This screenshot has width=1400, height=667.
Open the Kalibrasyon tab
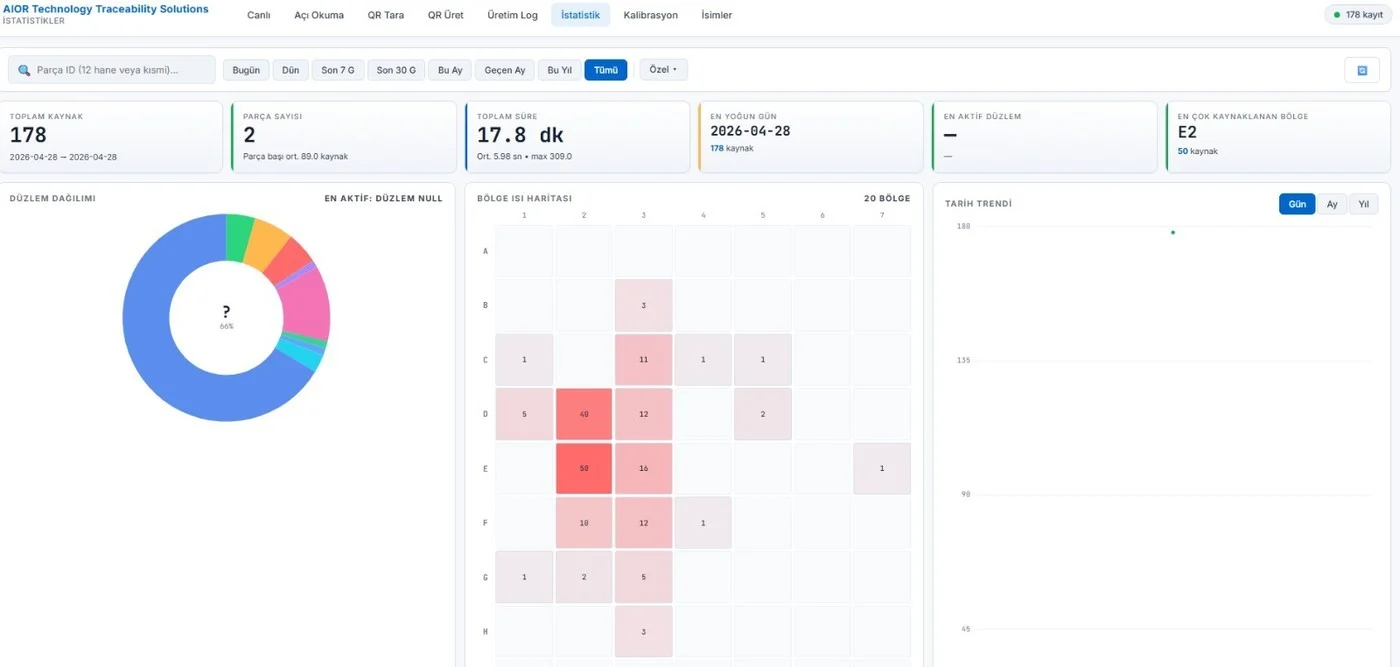click(650, 15)
